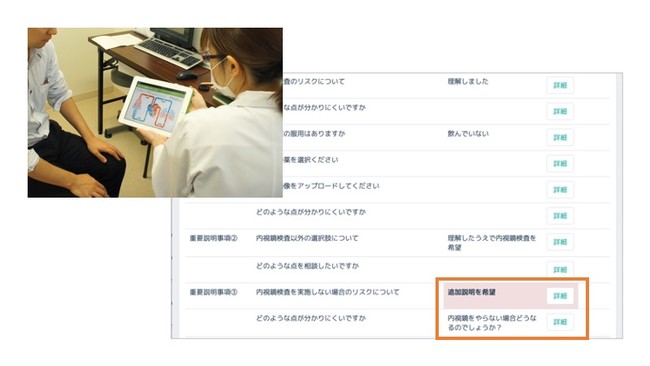Click 詳細 for the アップロードしてください row
The image size is (650, 366).
click(560, 190)
